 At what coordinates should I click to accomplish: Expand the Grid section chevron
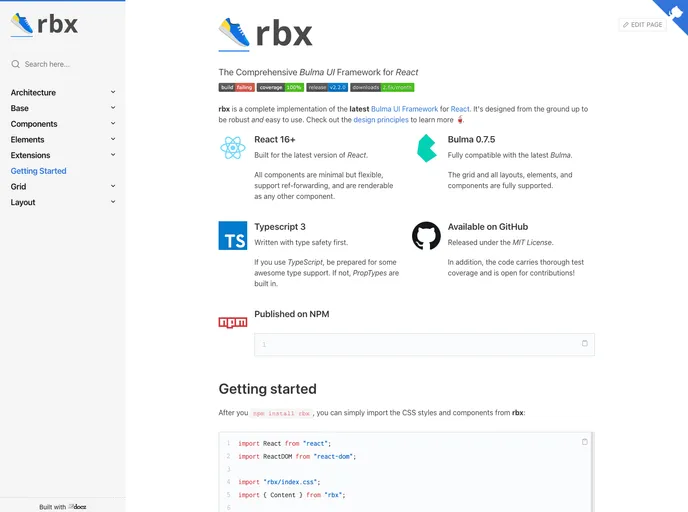(113, 186)
